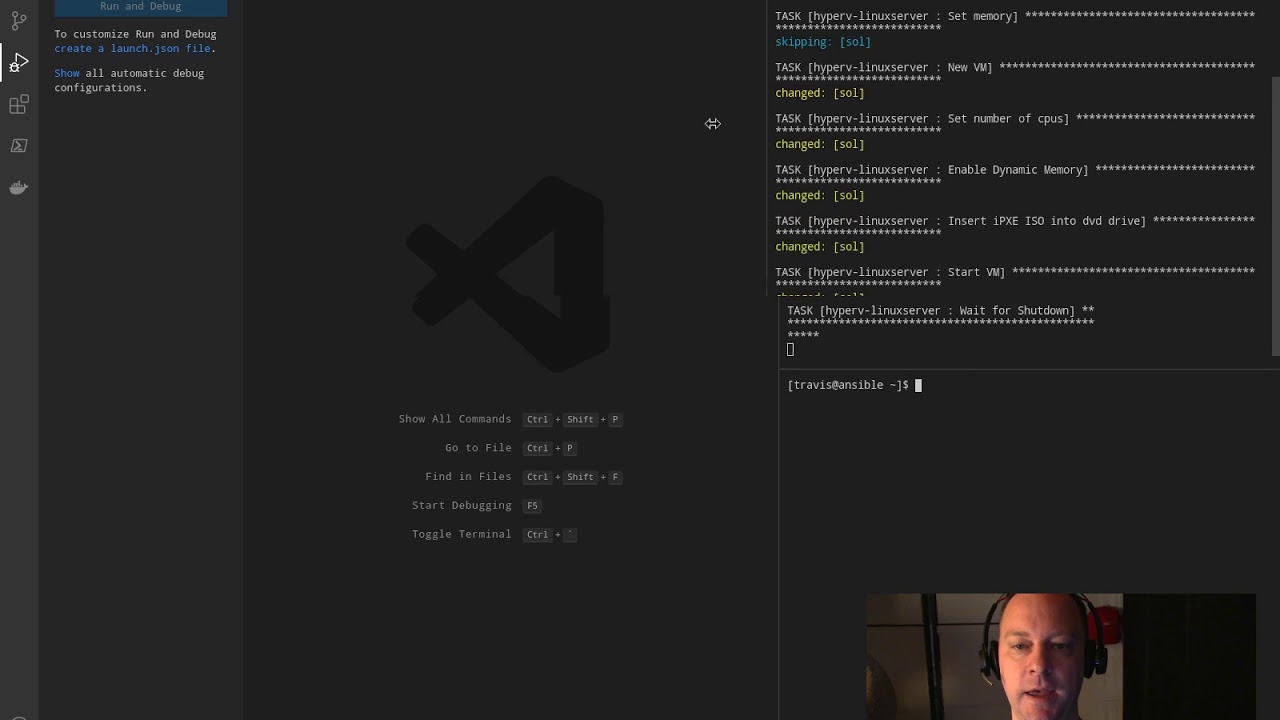
Task: Click the 'Enable Dynamic Memory' task line
Action: (x=1015, y=170)
